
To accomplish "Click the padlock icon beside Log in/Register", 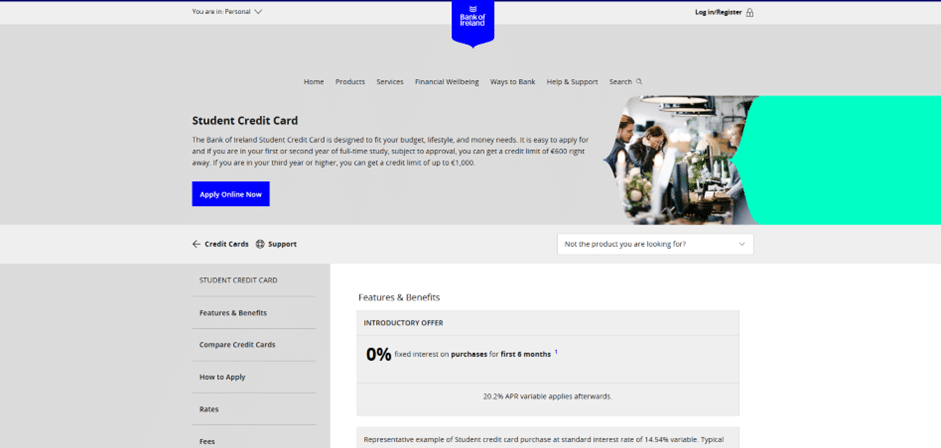I will point(749,12).
